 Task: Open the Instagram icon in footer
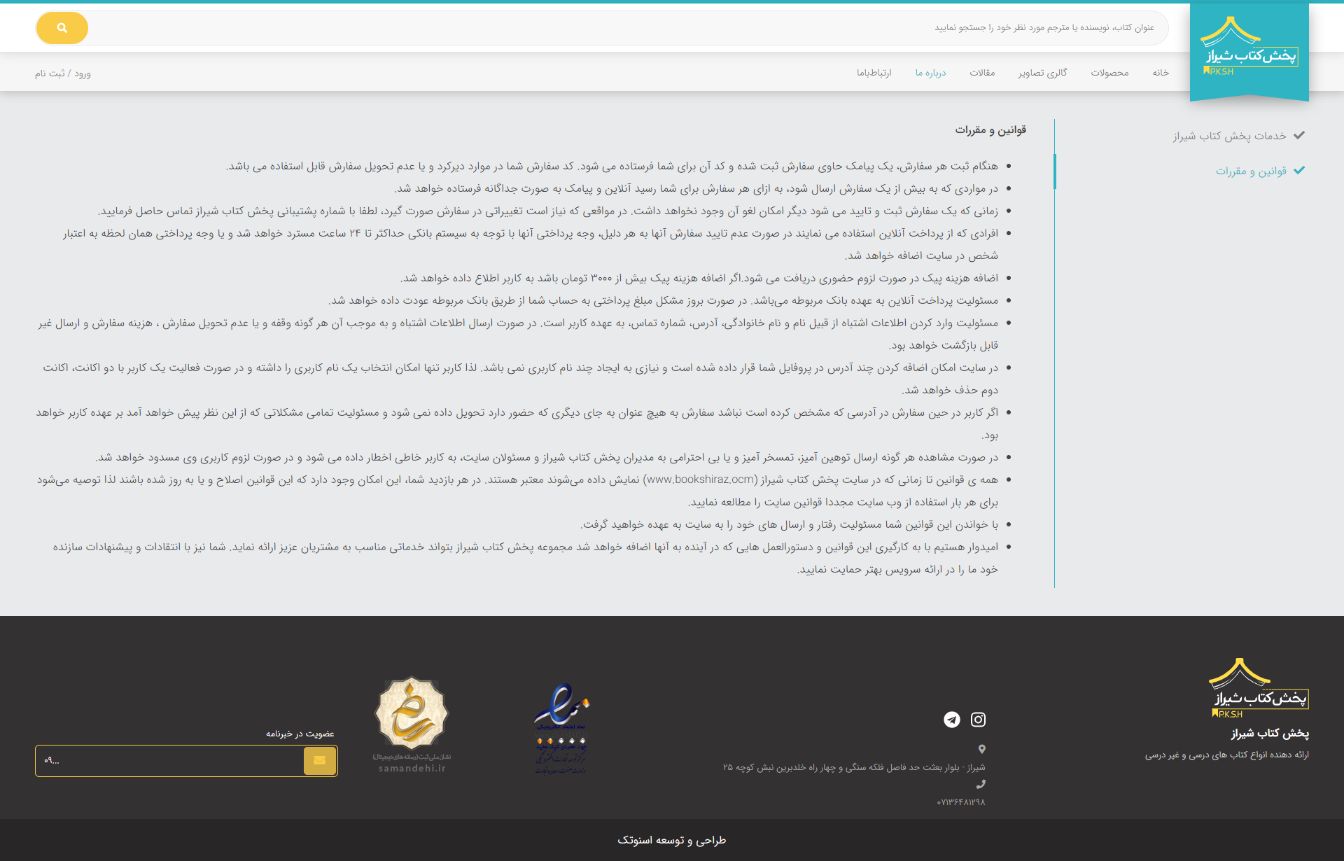(978, 719)
